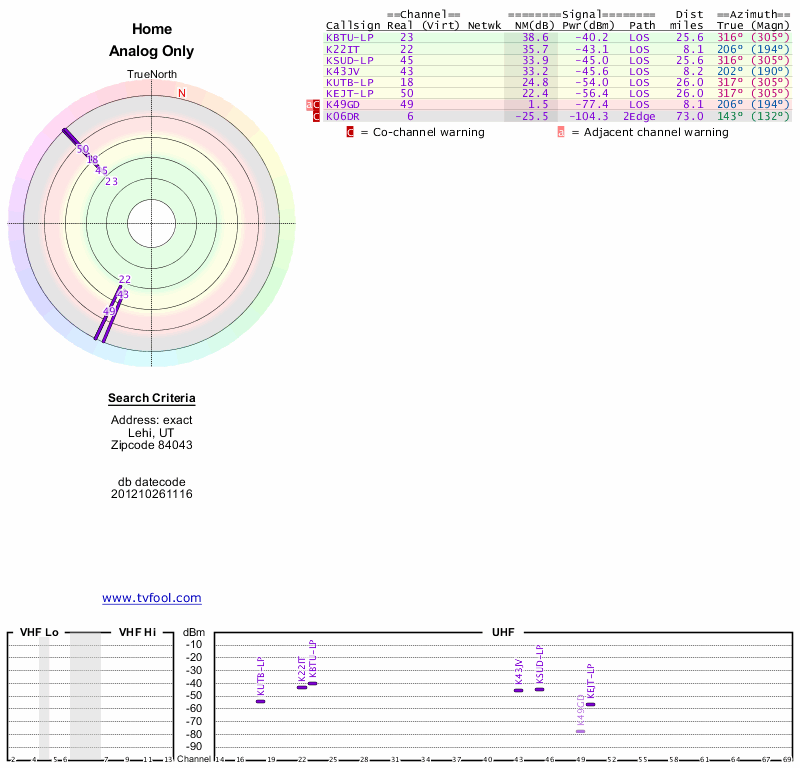Viewport: 800px width, 768px height.
Task: Click the red co-channel warning legend icon
Action: tap(350, 132)
